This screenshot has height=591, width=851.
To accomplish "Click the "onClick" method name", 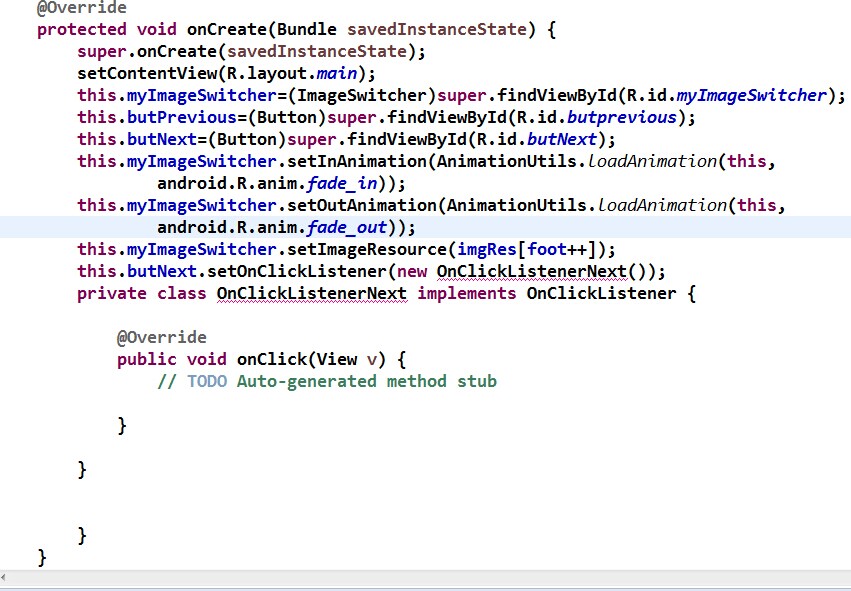I will click(x=271, y=359).
